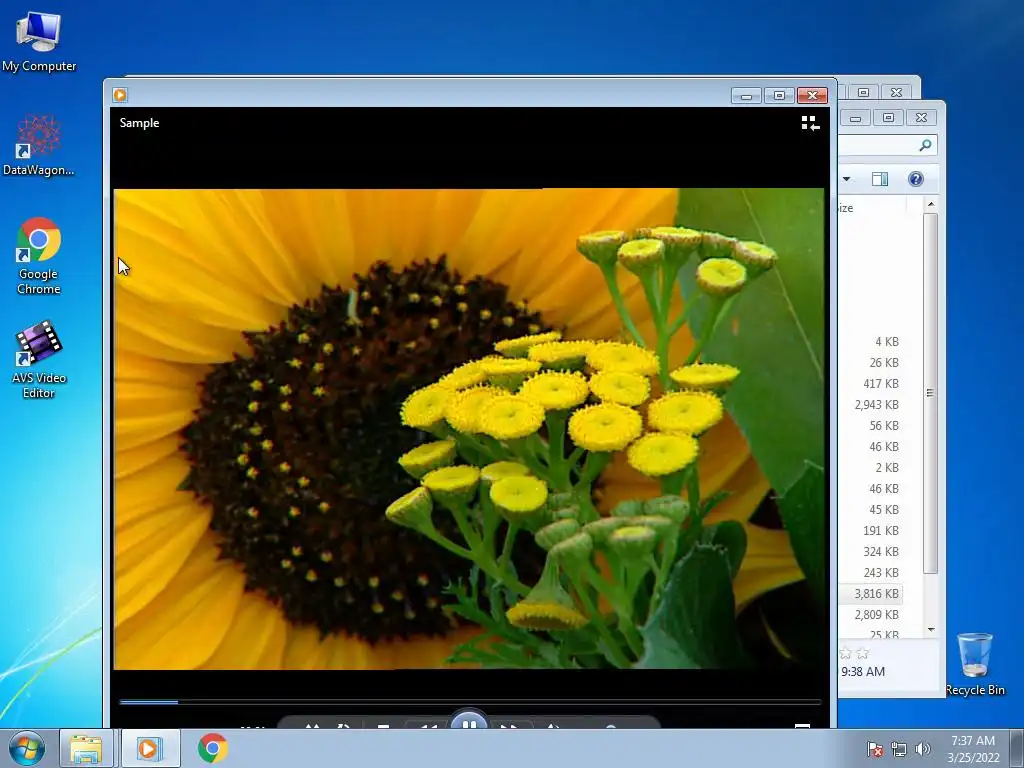Minimize the Windows Media Player window
The height and width of the screenshot is (768, 1024).
click(746, 95)
